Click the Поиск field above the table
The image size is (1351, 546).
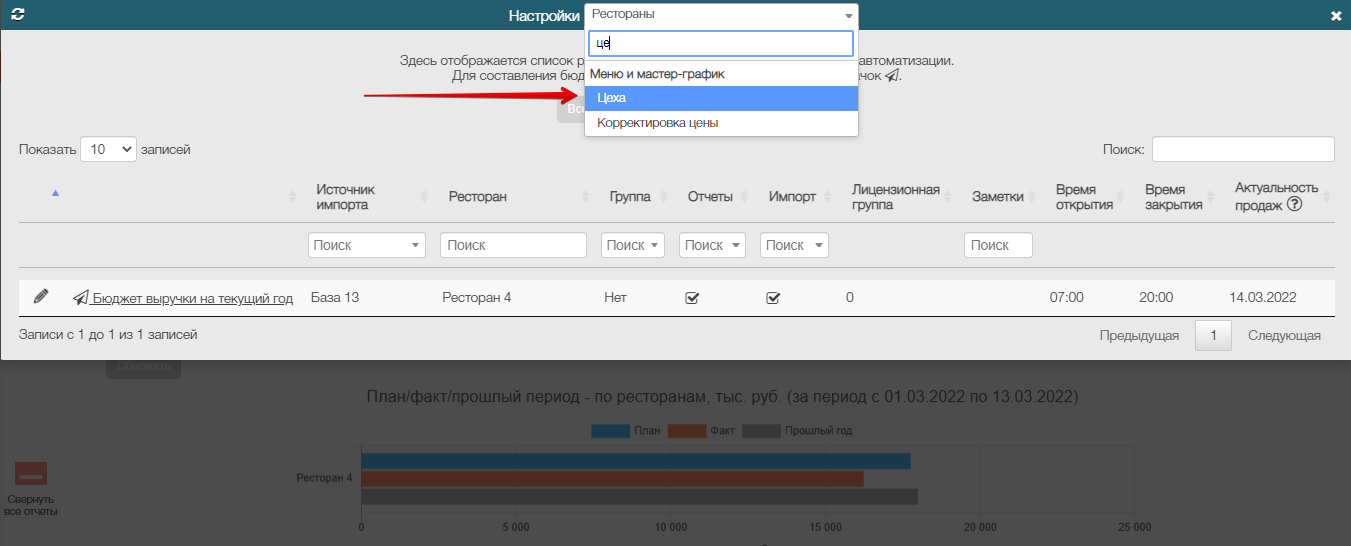click(x=1242, y=149)
